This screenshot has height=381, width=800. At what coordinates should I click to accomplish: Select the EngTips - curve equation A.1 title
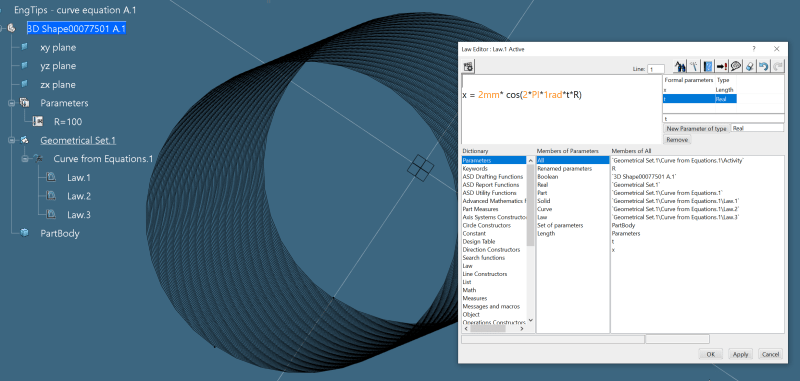(75, 10)
